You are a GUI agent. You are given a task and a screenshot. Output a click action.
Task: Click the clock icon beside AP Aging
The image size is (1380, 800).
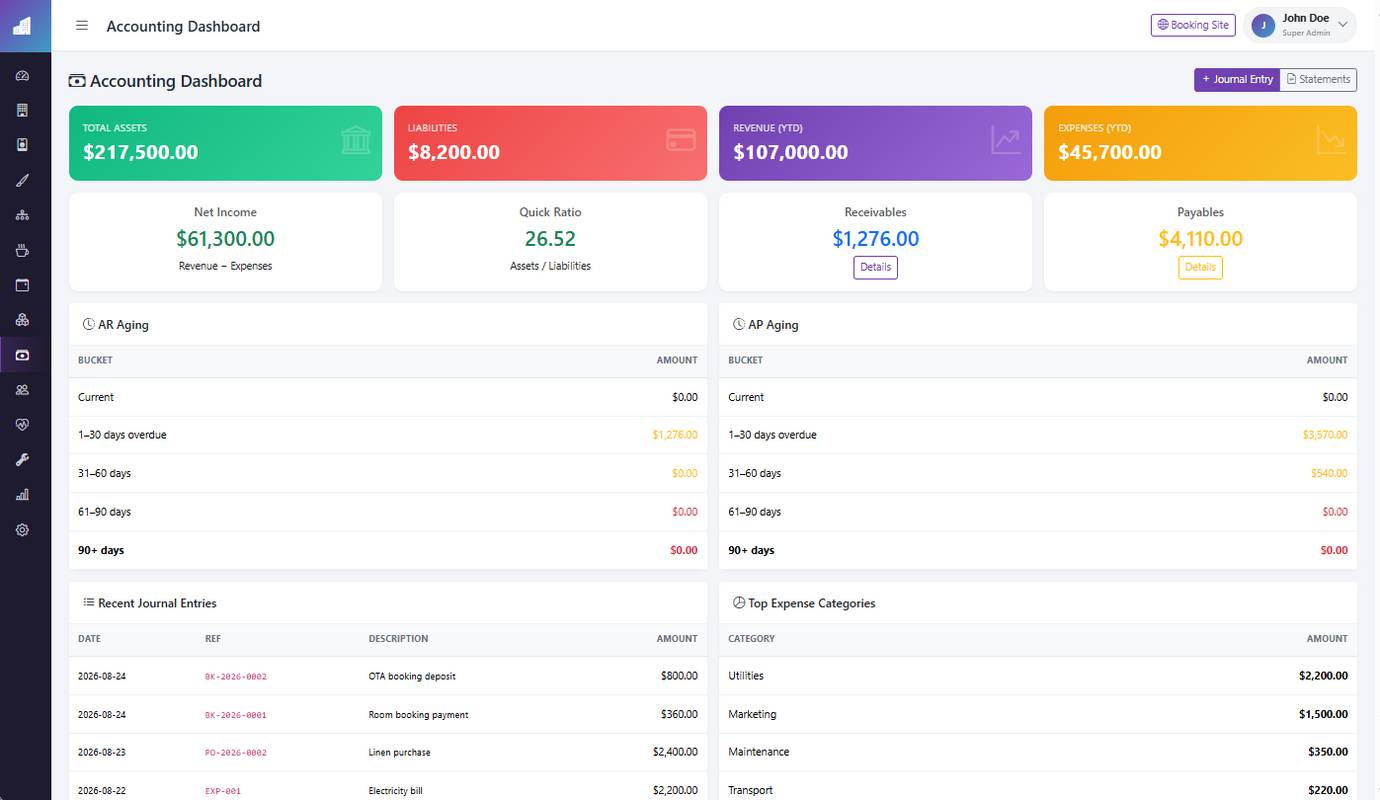pos(739,325)
